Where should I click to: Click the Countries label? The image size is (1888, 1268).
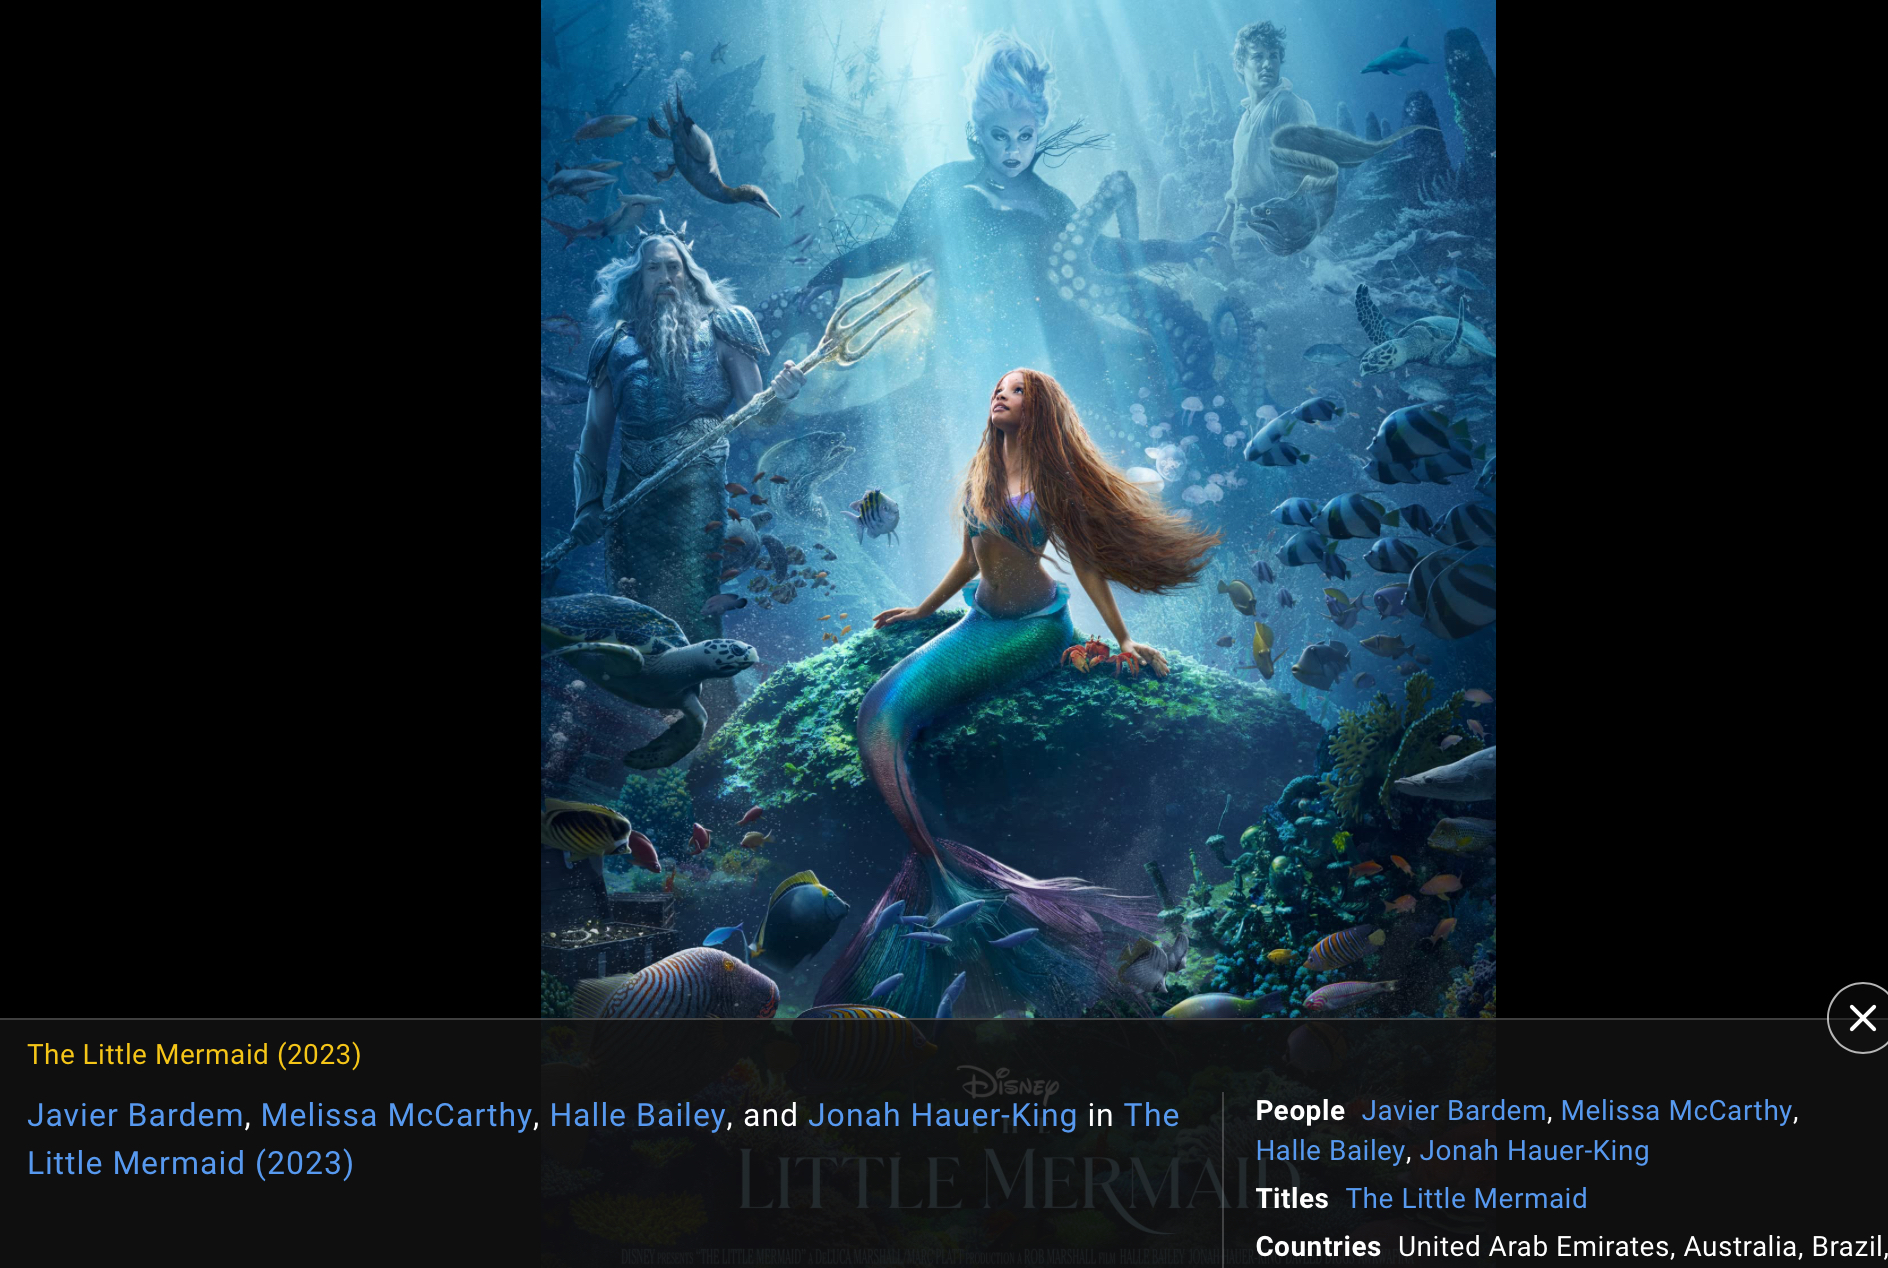(1318, 1247)
